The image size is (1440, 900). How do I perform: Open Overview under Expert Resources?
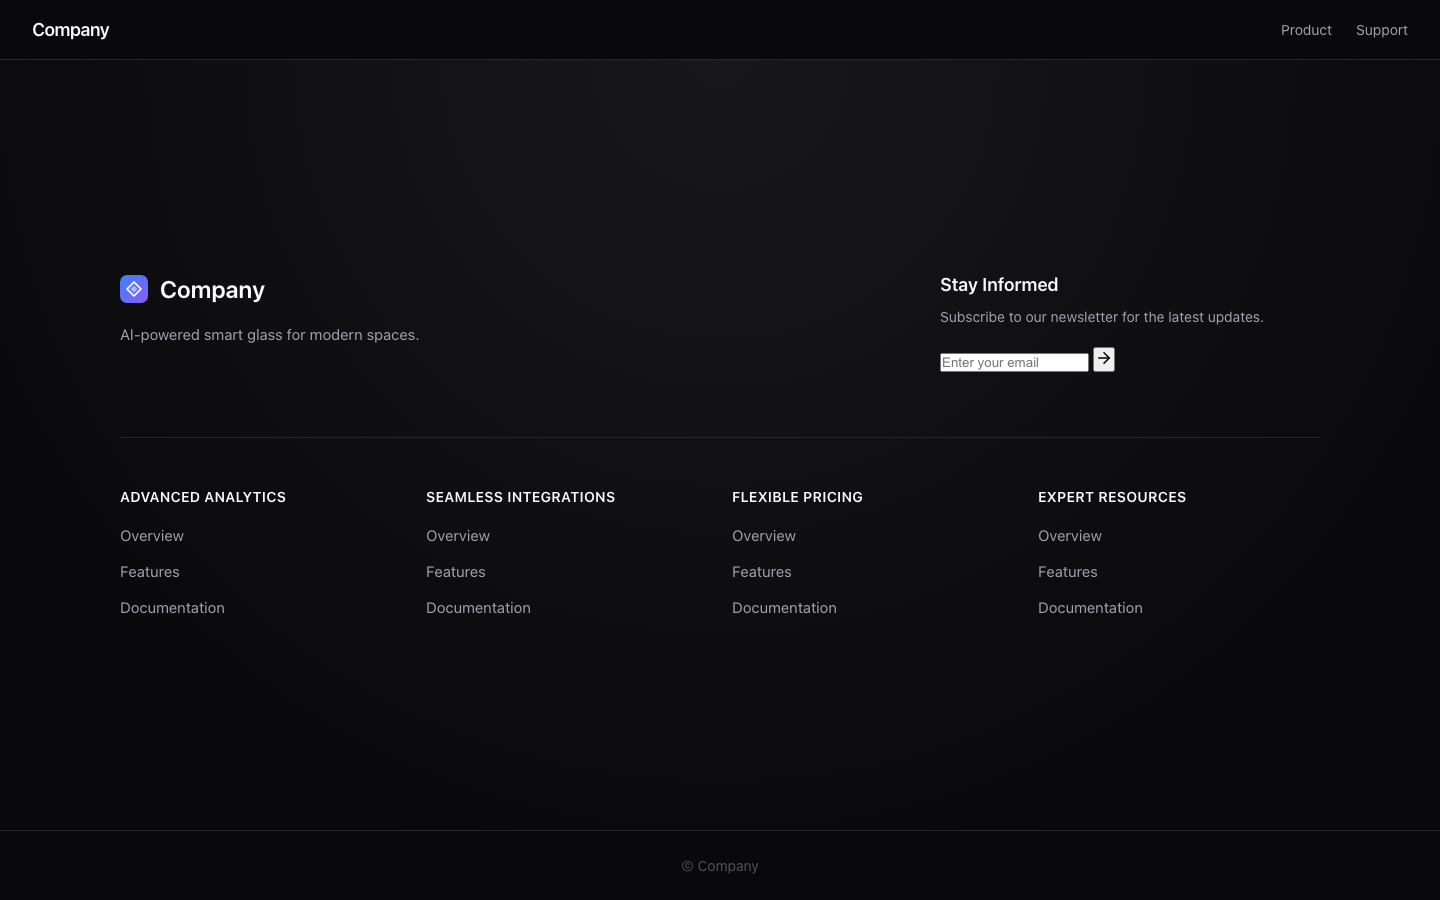coord(1070,536)
